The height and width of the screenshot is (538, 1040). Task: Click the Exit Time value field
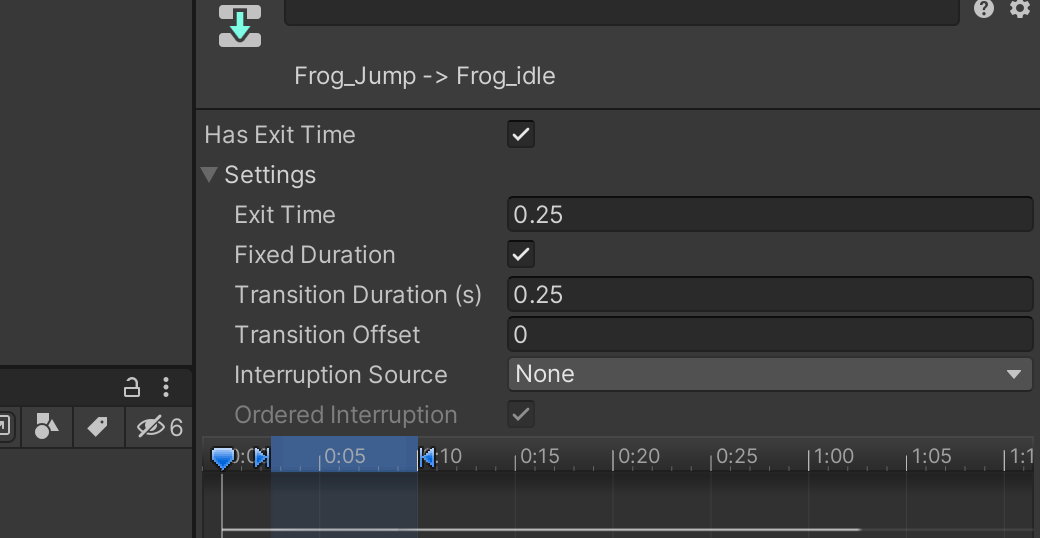coord(770,214)
